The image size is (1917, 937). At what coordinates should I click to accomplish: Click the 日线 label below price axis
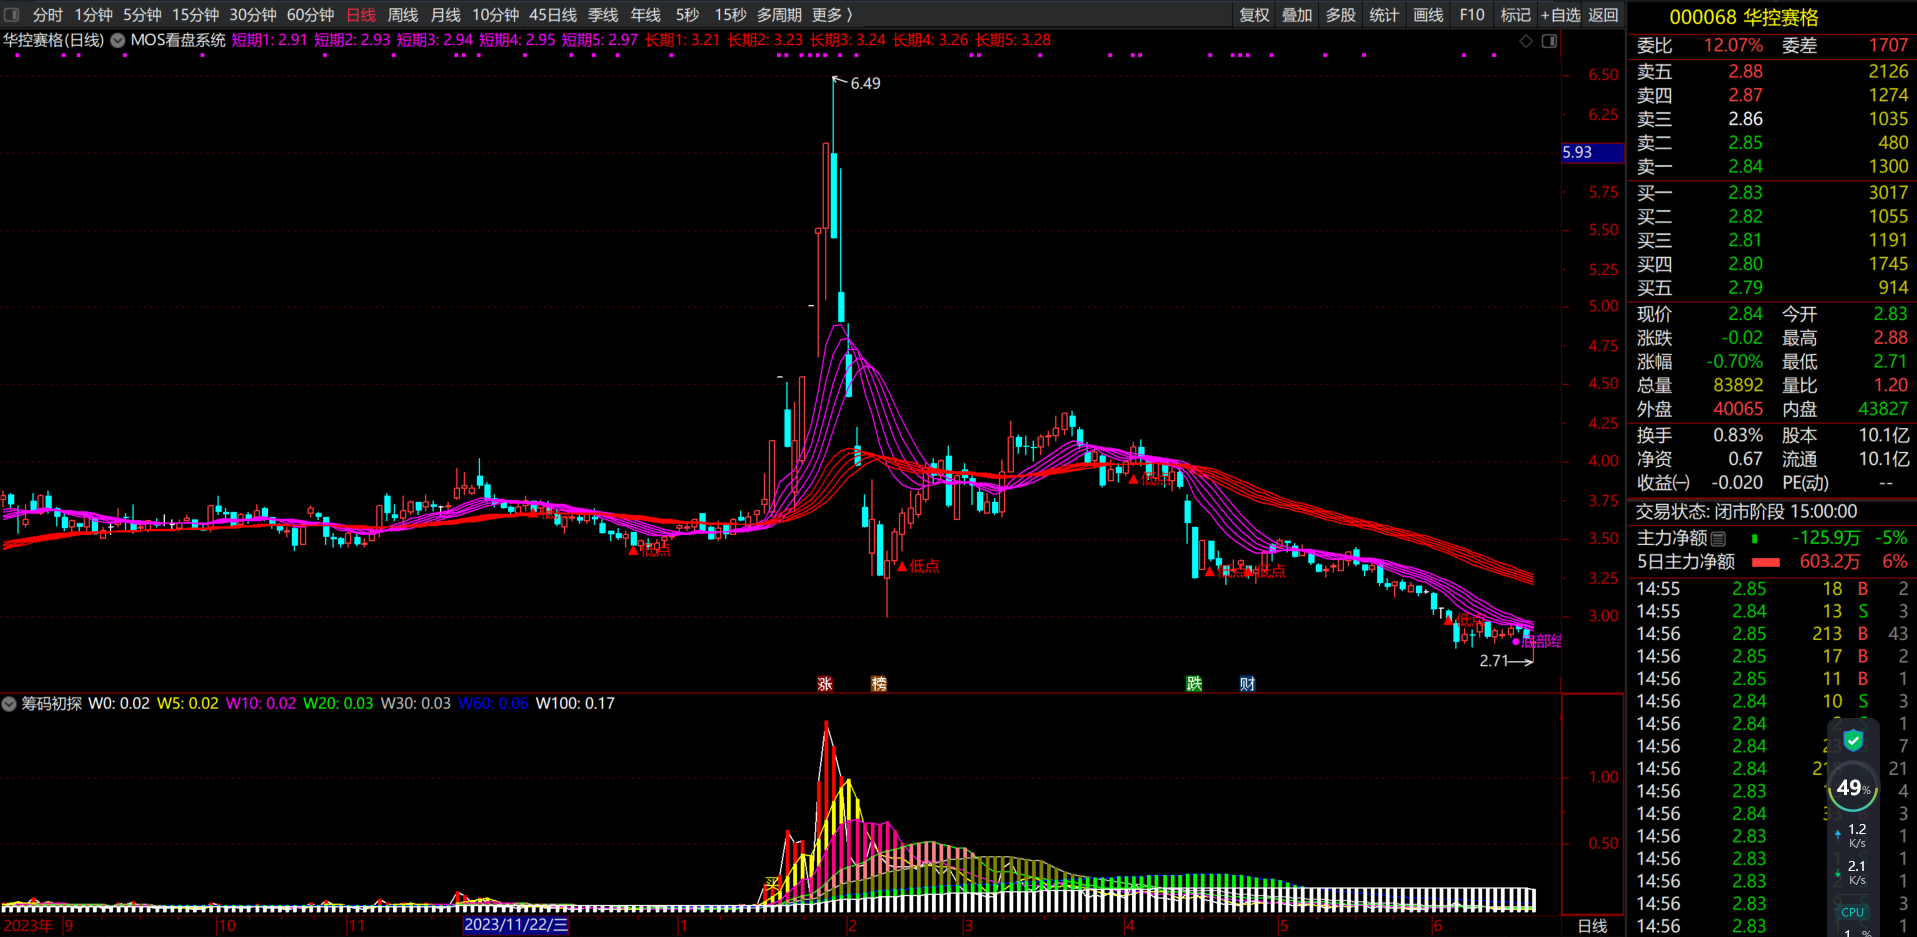coord(1592,927)
